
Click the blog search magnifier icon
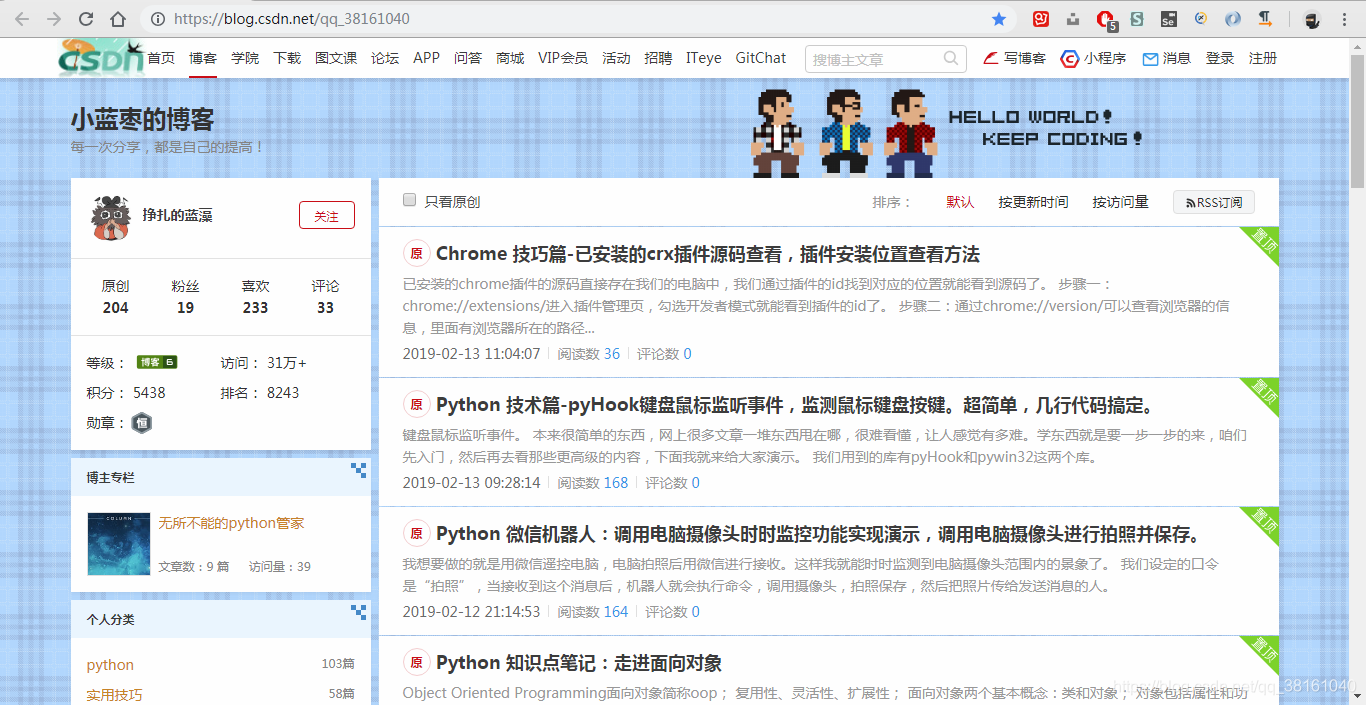click(x=950, y=58)
